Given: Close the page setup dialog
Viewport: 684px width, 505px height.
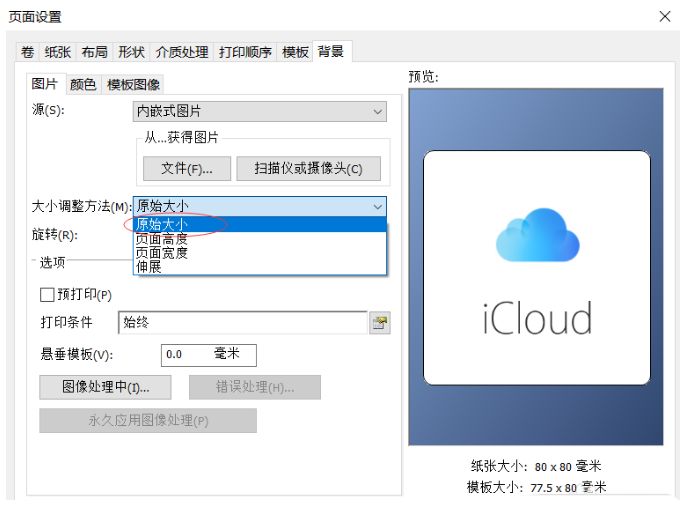Looking at the screenshot, I should (665, 16).
